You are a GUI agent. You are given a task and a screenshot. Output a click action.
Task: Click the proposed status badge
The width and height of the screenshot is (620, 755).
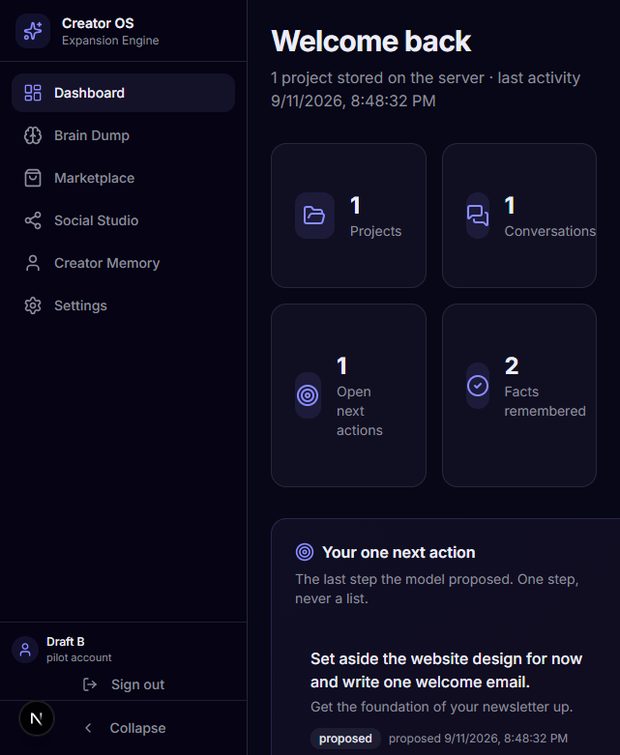pyautogui.click(x=345, y=738)
